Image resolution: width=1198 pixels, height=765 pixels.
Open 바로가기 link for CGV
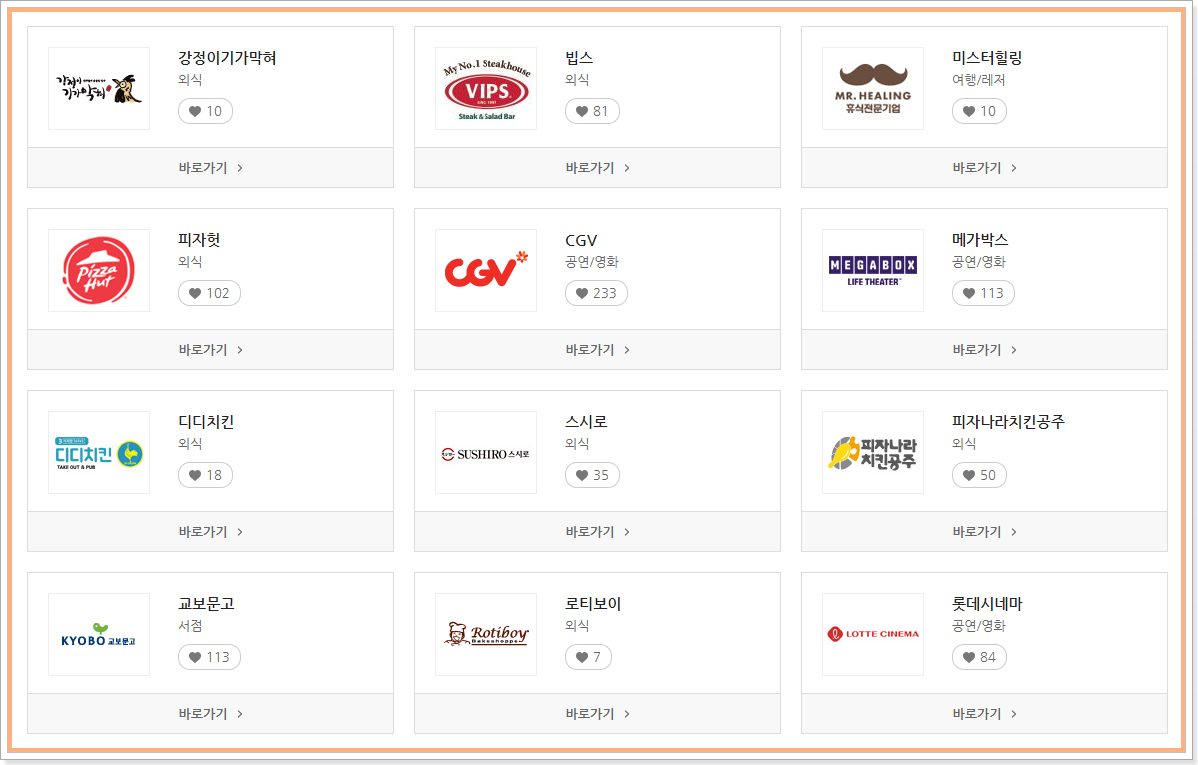(597, 349)
